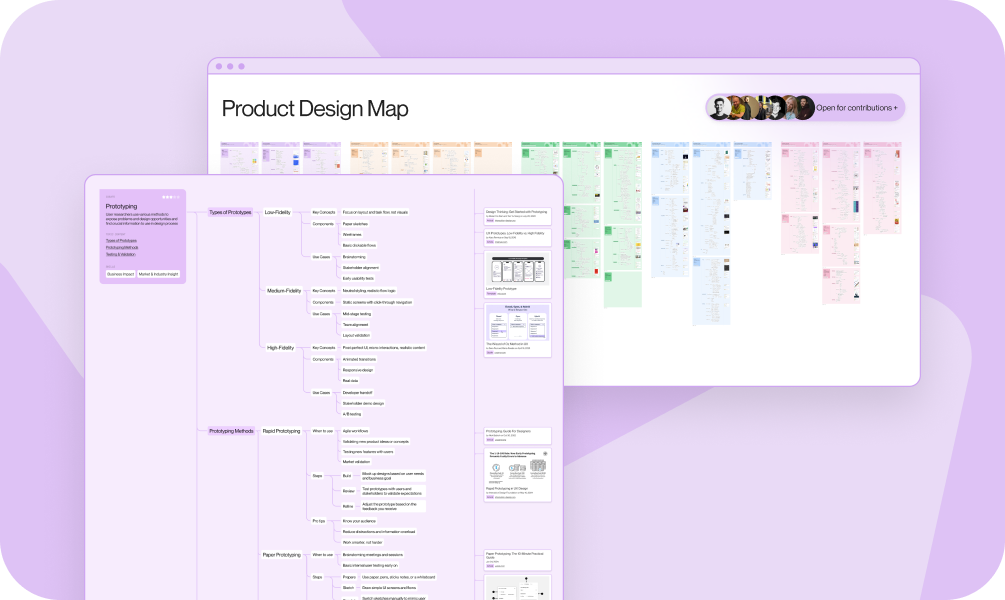Click the Market & Industry Insight tag
The height and width of the screenshot is (600, 1005).
(x=158, y=274)
